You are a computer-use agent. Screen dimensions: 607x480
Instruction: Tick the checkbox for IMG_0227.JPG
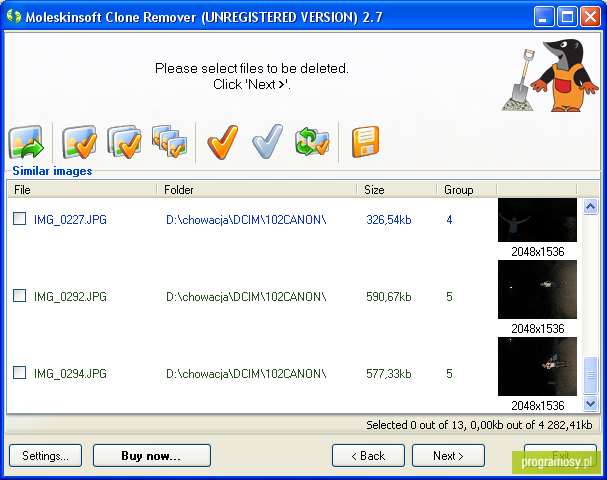click(x=19, y=219)
